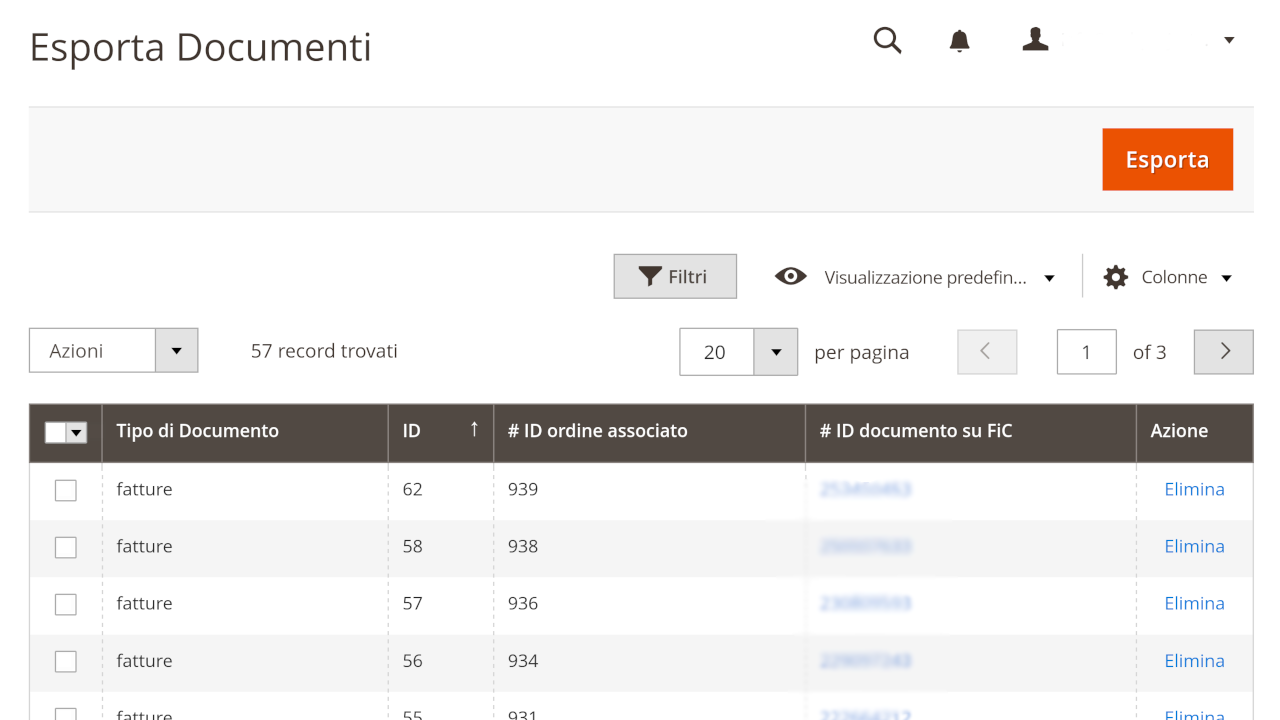This screenshot has width=1280, height=720.
Task: Click the user account icon
Action: (x=1035, y=40)
